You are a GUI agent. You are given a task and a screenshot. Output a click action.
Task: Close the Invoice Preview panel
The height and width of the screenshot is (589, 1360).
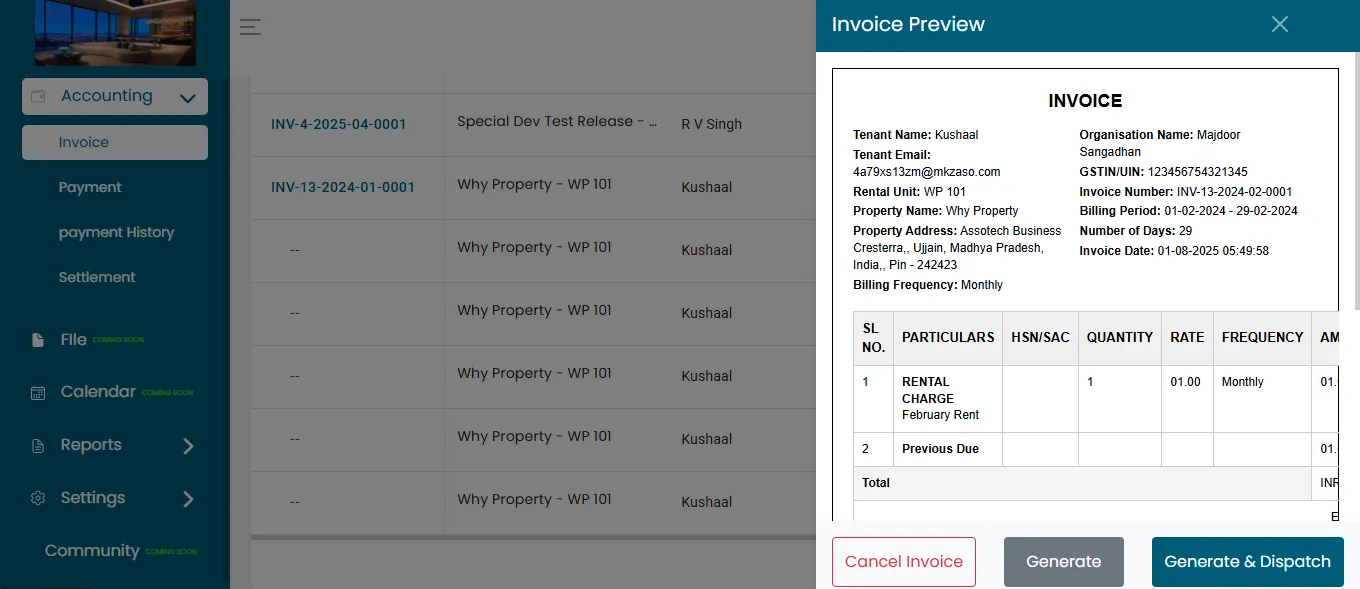1280,24
